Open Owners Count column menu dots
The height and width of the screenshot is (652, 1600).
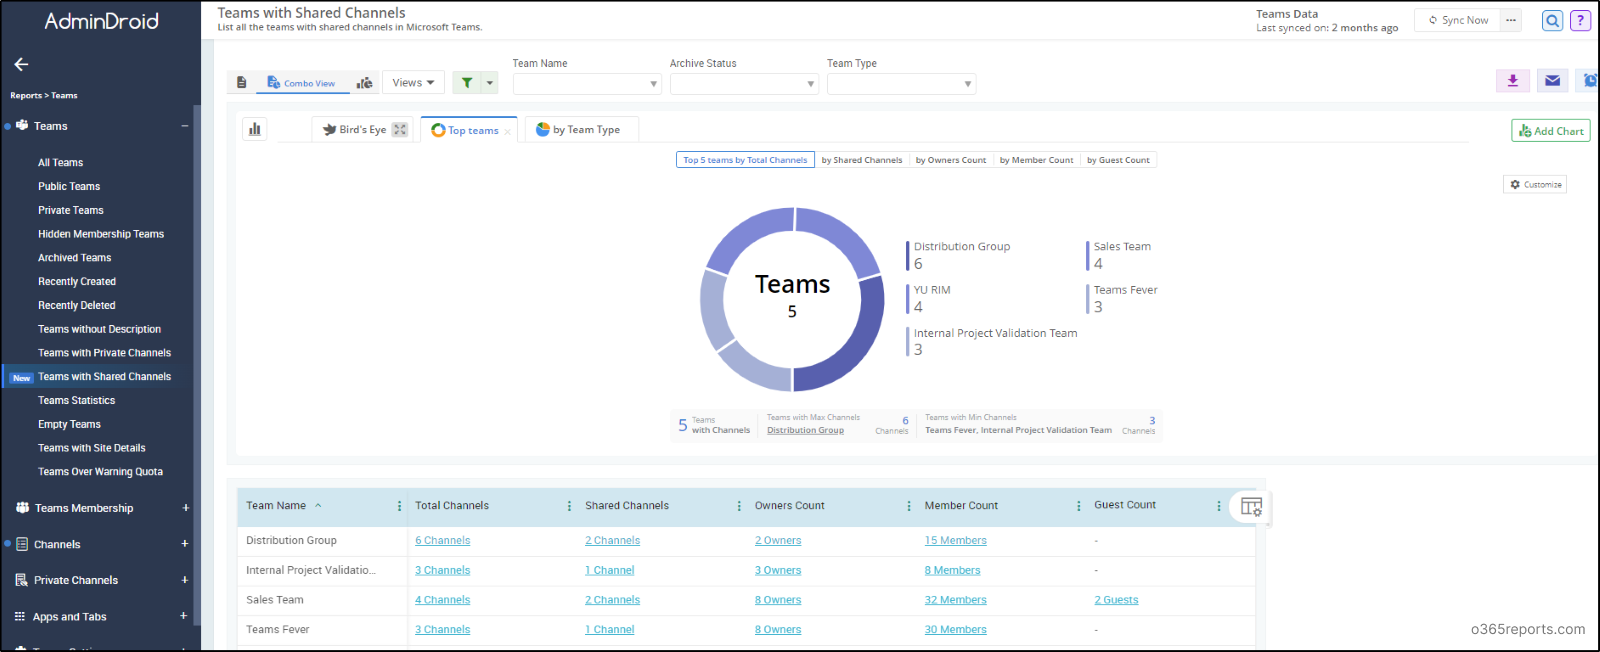909,506
